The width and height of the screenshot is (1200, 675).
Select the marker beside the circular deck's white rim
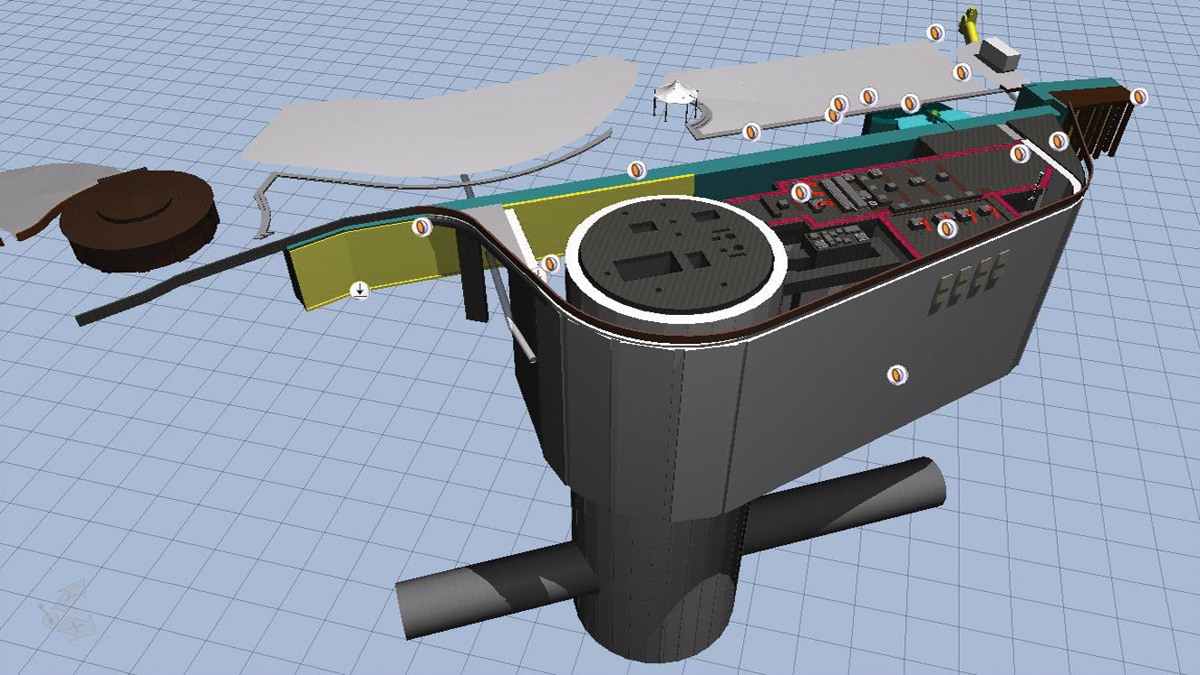click(550, 264)
